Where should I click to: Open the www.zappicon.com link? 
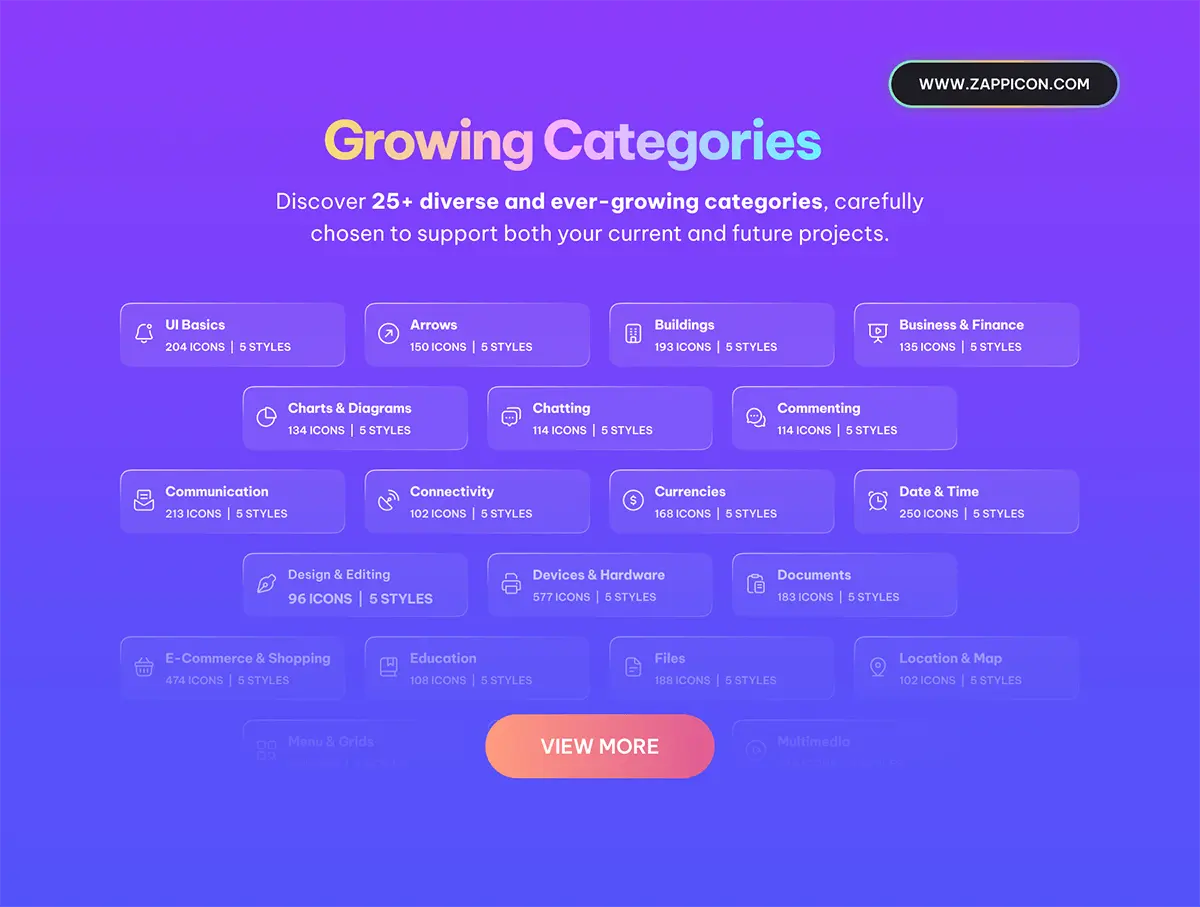[1003, 84]
